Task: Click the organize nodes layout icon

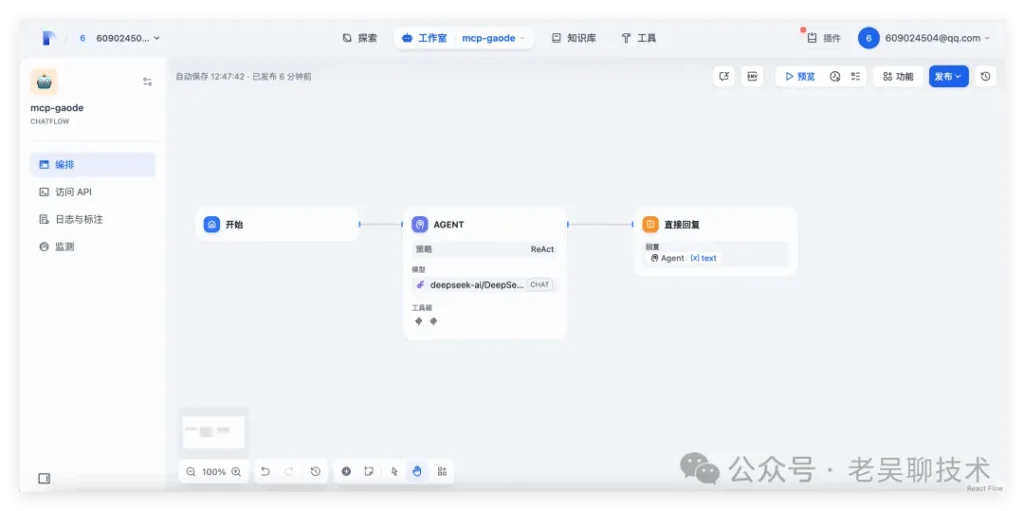Action: (x=442, y=471)
